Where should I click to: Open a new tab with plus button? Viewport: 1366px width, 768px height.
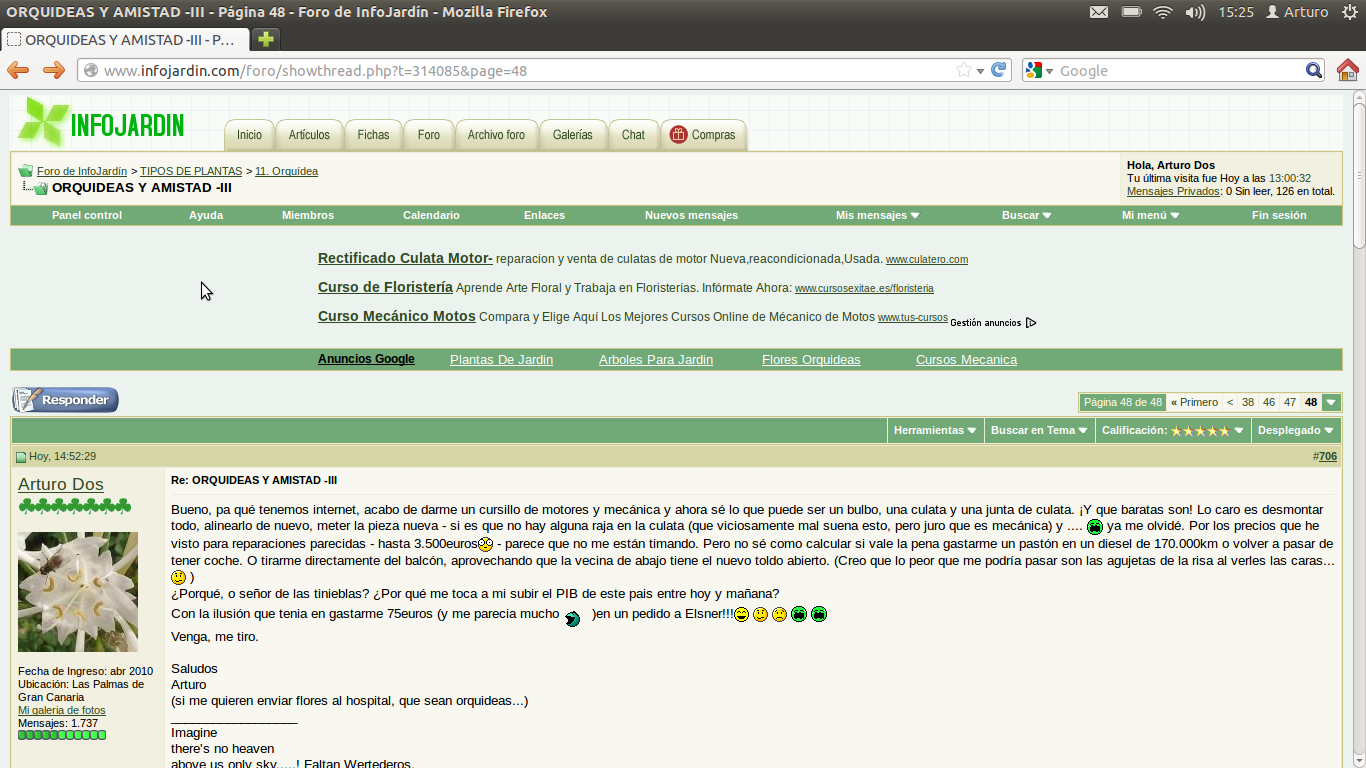tap(265, 39)
